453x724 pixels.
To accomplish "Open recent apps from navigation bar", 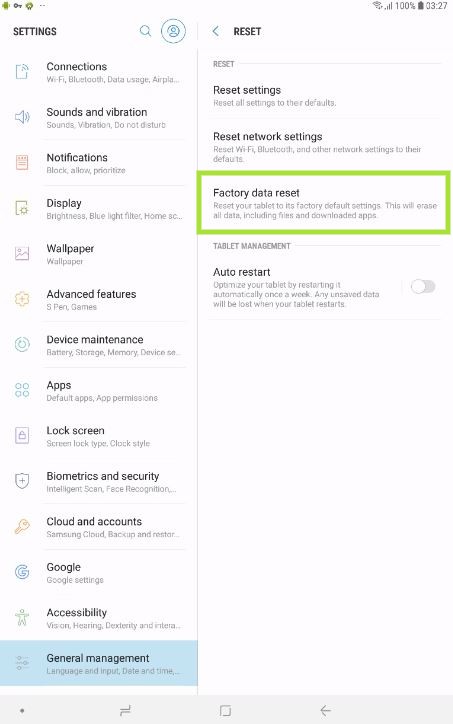I will (x=125, y=710).
